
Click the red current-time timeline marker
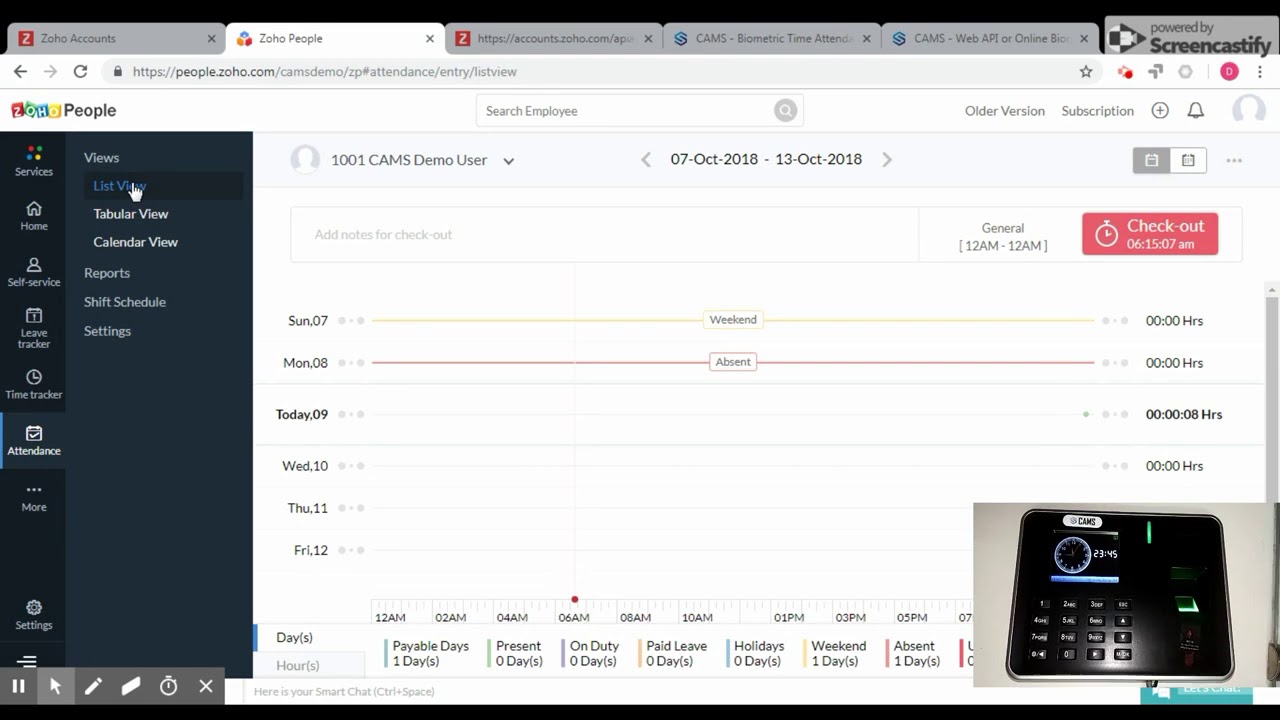click(x=575, y=600)
